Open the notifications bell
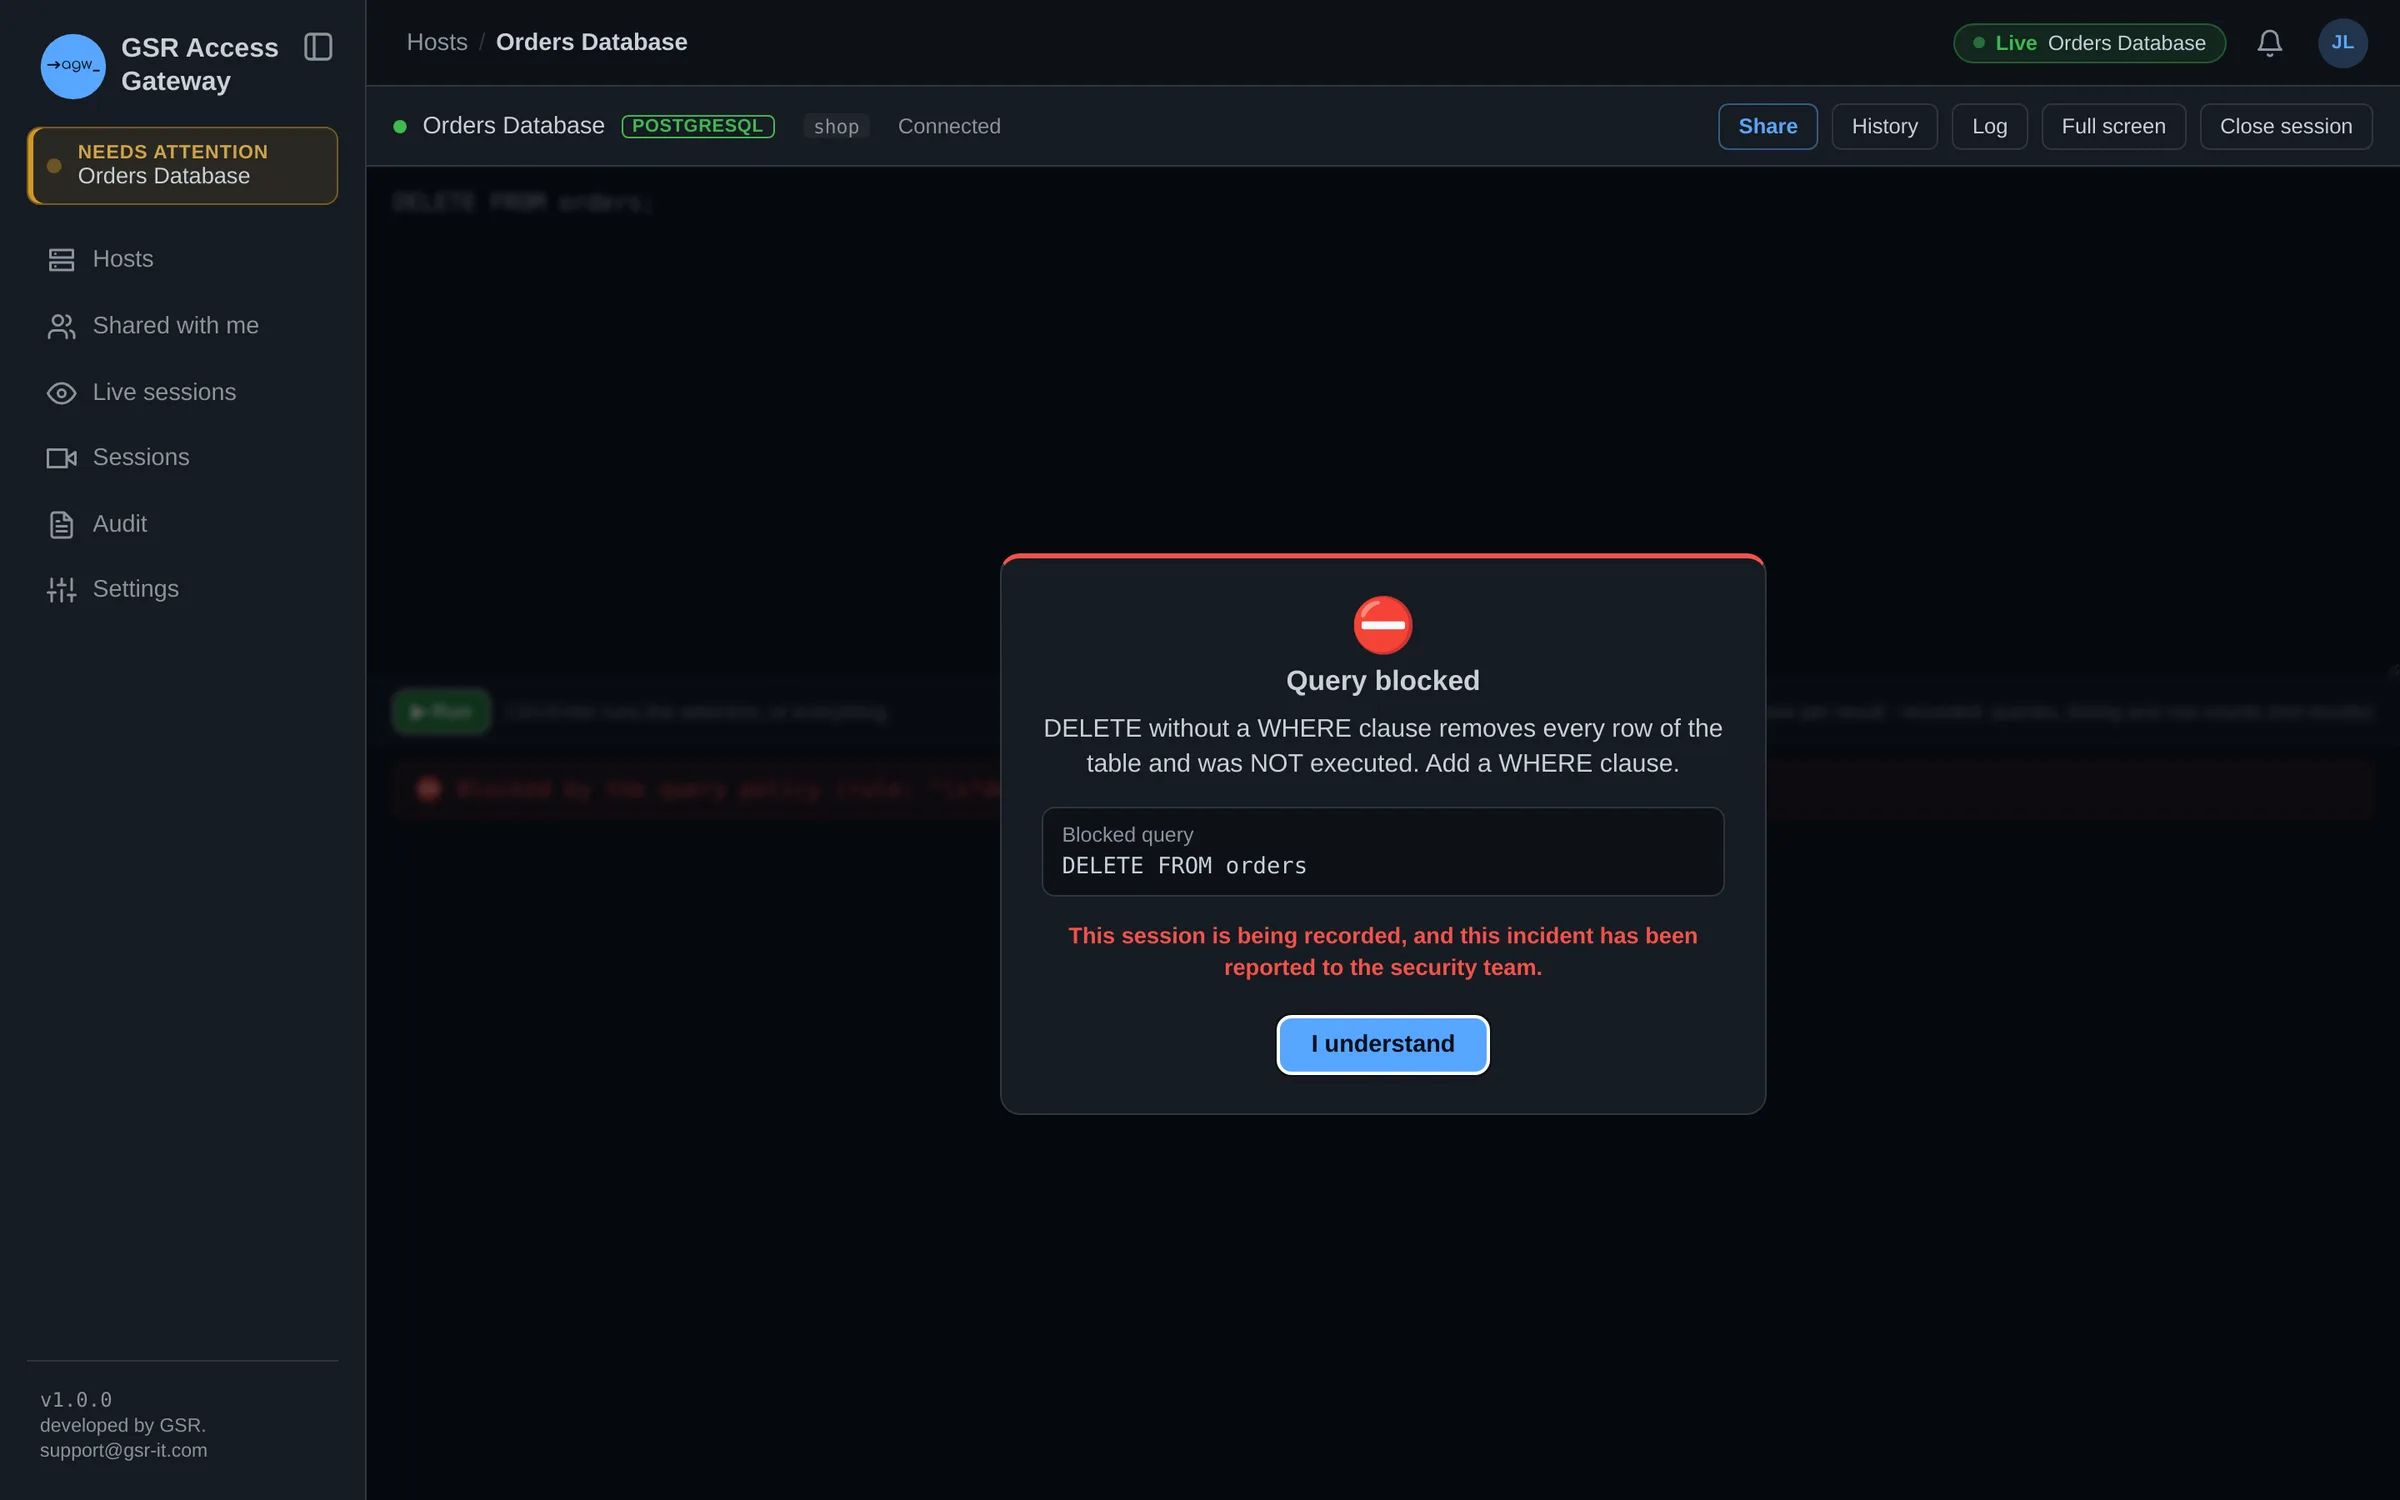This screenshot has height=1500, width=2400. pos(2269,43)
